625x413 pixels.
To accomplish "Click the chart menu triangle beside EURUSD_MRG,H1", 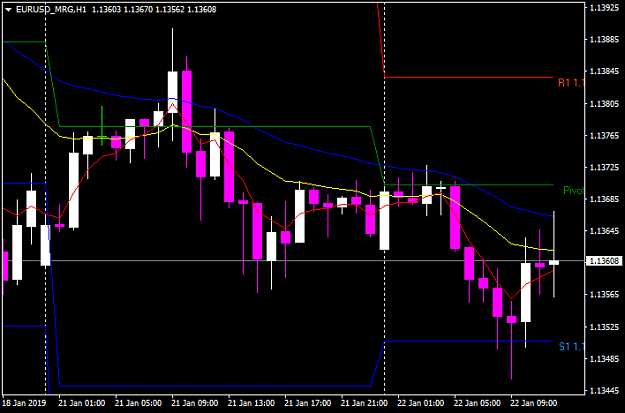I will click(8, 10).
